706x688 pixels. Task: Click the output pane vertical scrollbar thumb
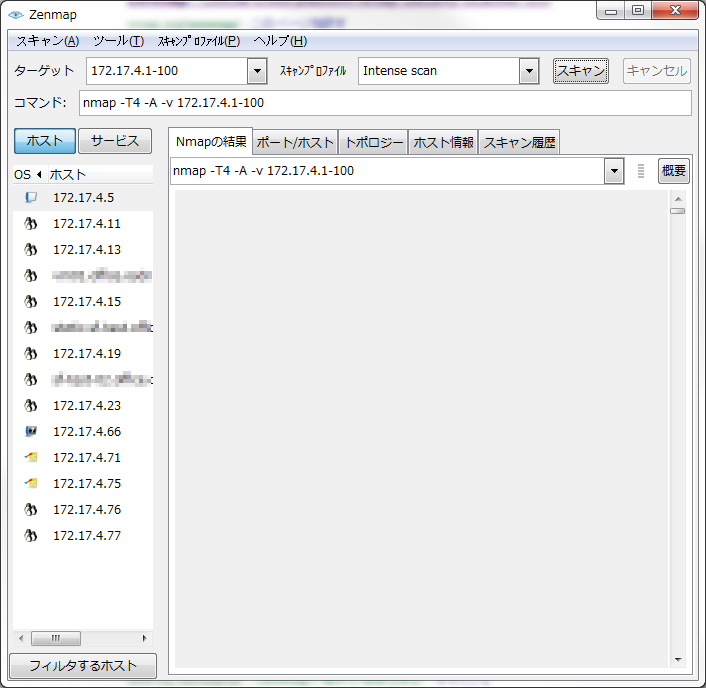coord(678,211)
